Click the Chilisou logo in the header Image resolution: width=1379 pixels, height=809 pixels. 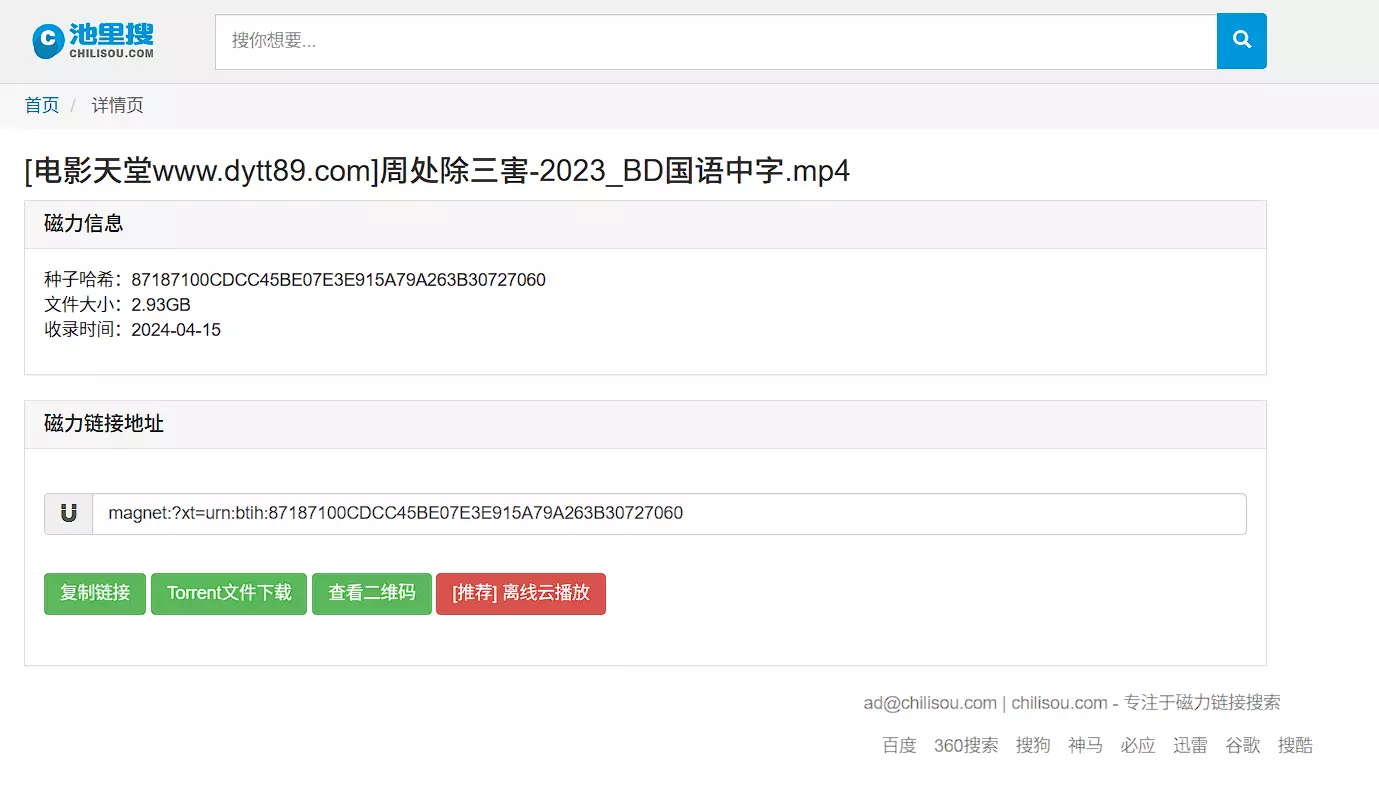pos(93,41)
